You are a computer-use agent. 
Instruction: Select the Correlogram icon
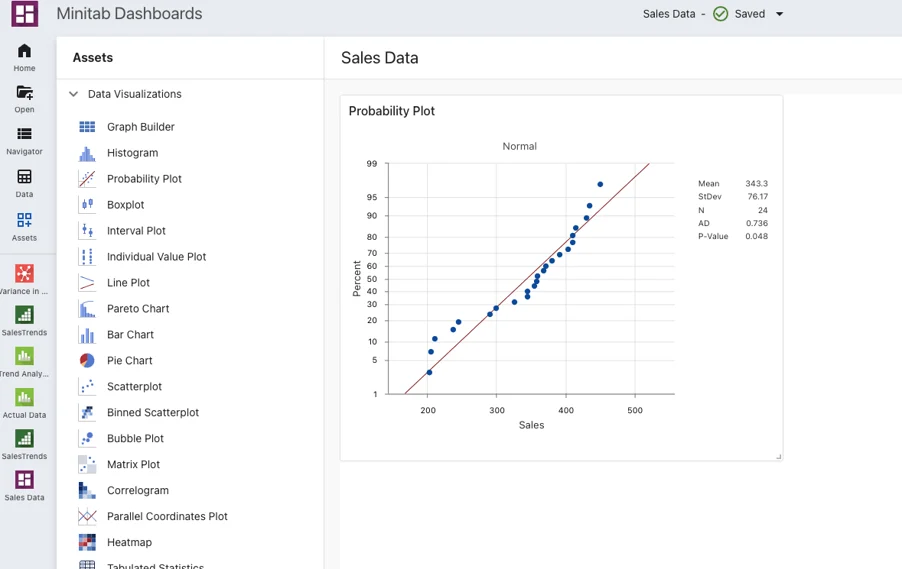tap(87, 491)
